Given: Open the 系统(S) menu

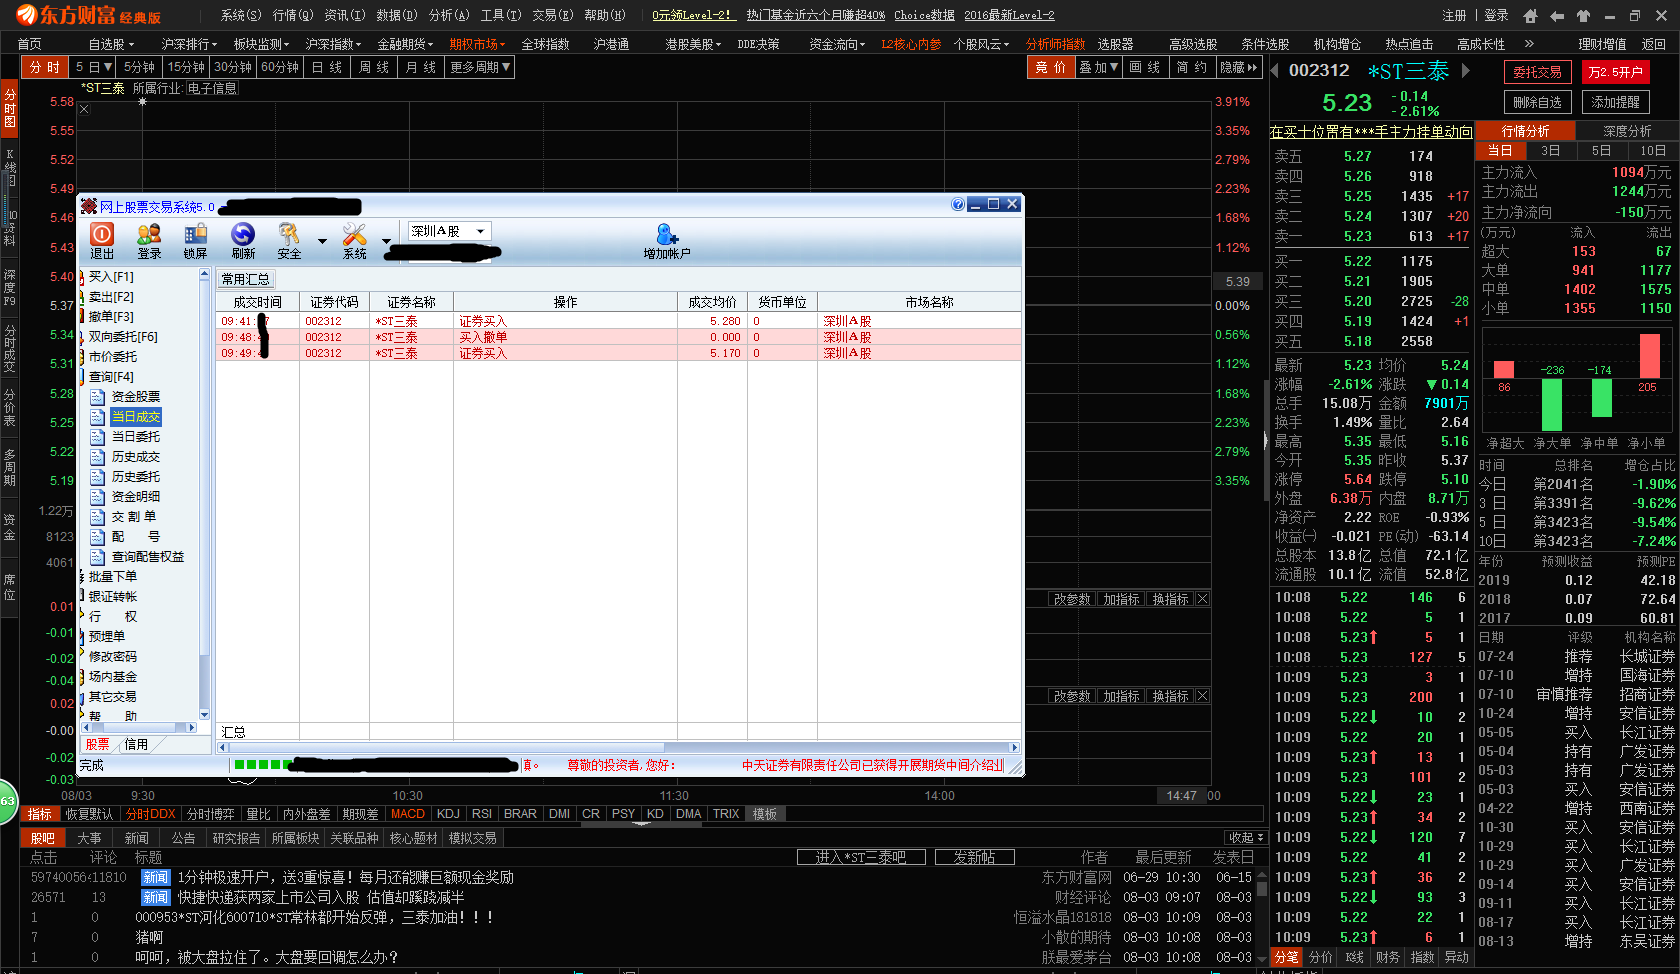Looking at the screenshot, I should pyautogui.click(x=240, y=15).
